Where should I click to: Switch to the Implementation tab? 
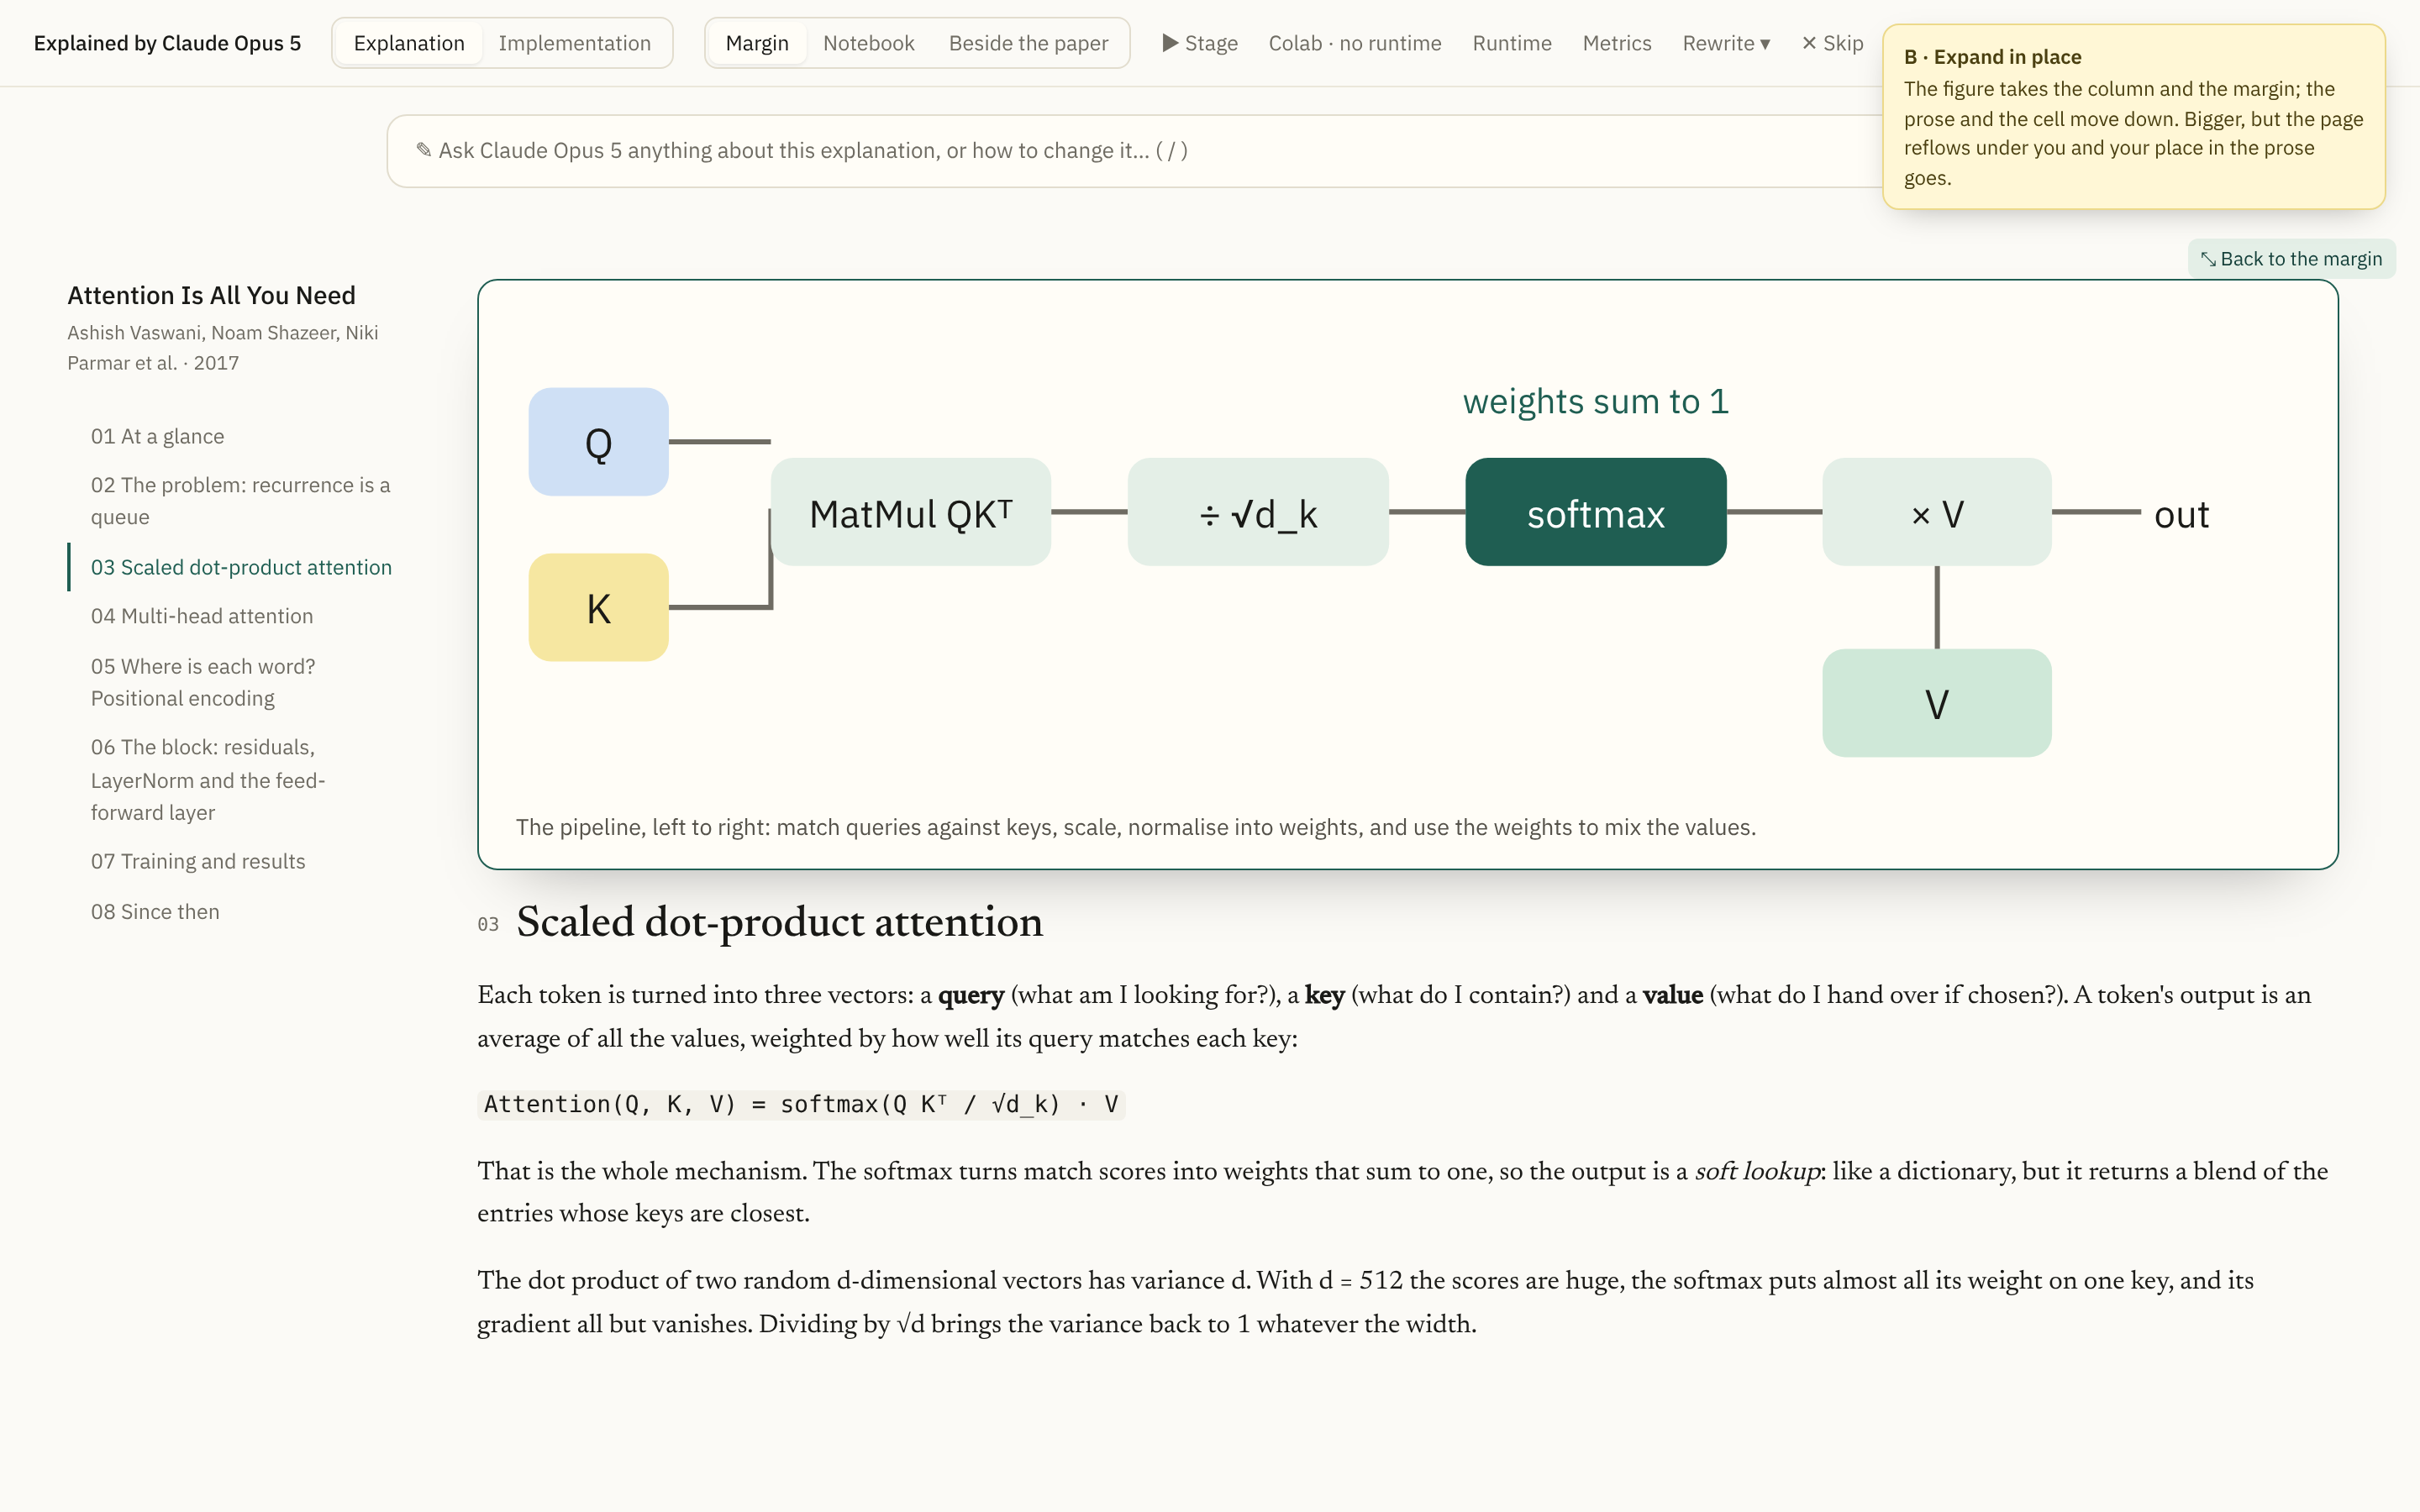point(574,43)
